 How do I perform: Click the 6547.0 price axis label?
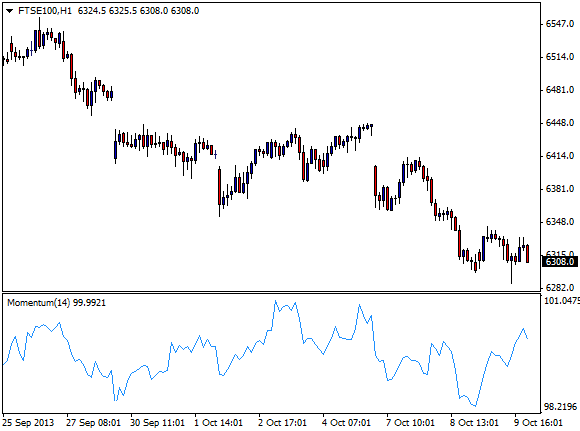pos(560,24)
